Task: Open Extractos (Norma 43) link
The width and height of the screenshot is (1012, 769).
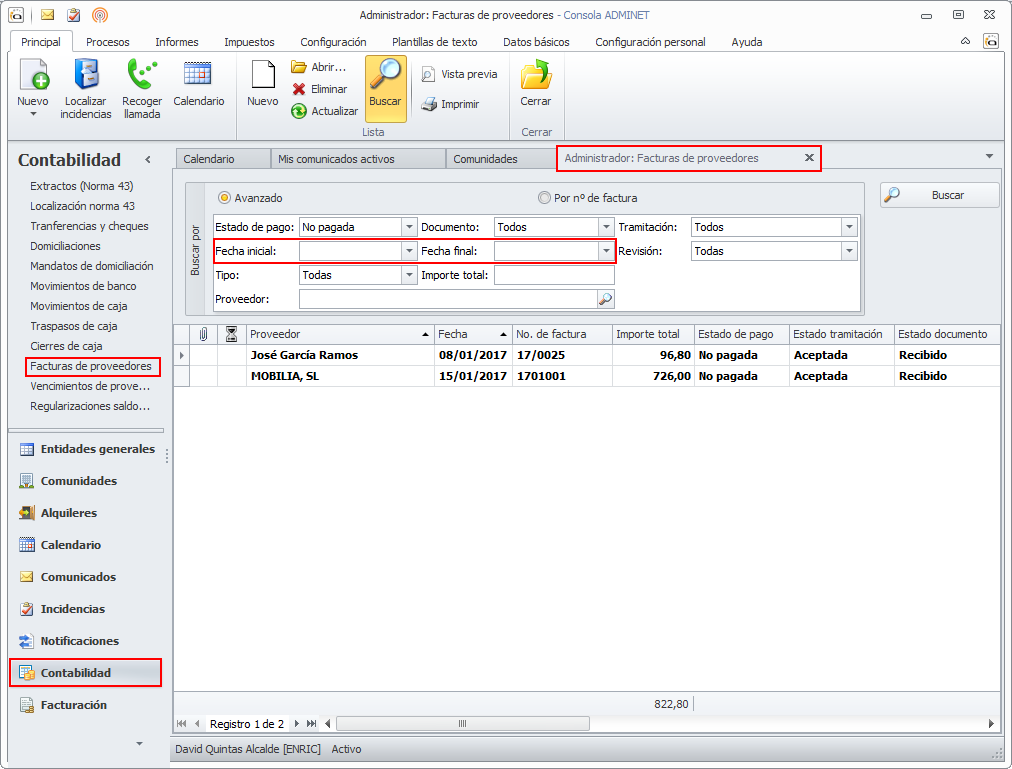Action: click(x=82, y=186)
